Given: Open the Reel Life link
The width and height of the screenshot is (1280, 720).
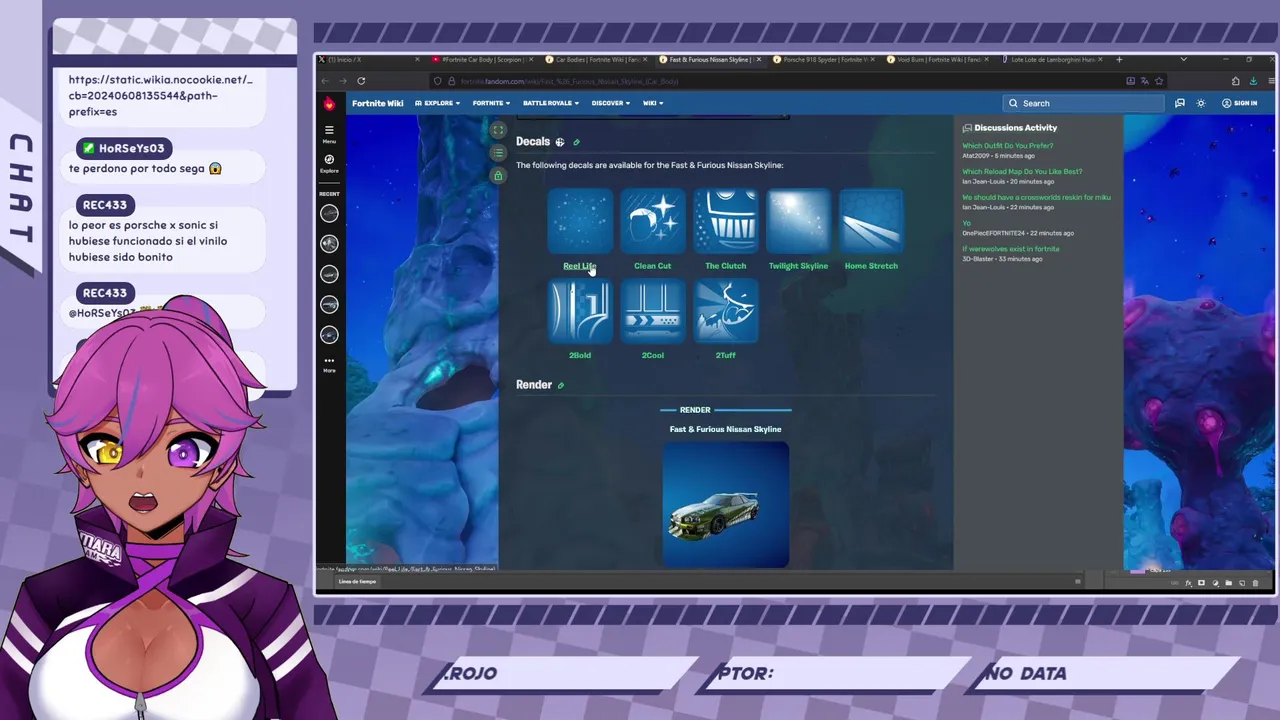Looking at the screenshot, I should pyautogui.click(x=579, y=266).
